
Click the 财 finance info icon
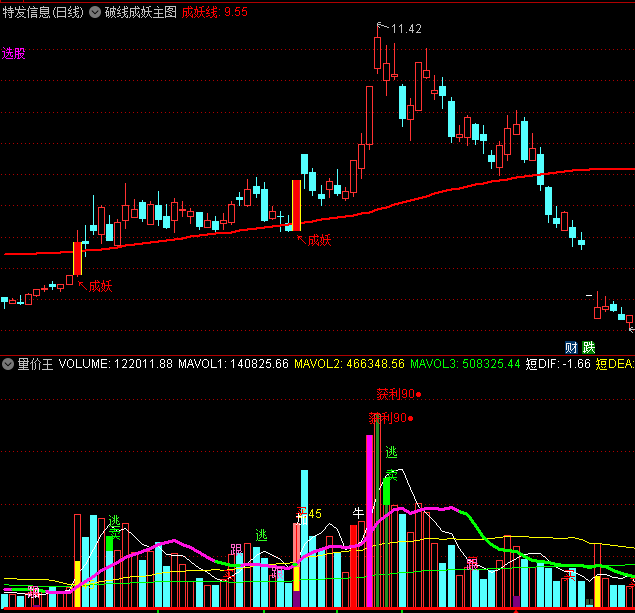point(571,347)
